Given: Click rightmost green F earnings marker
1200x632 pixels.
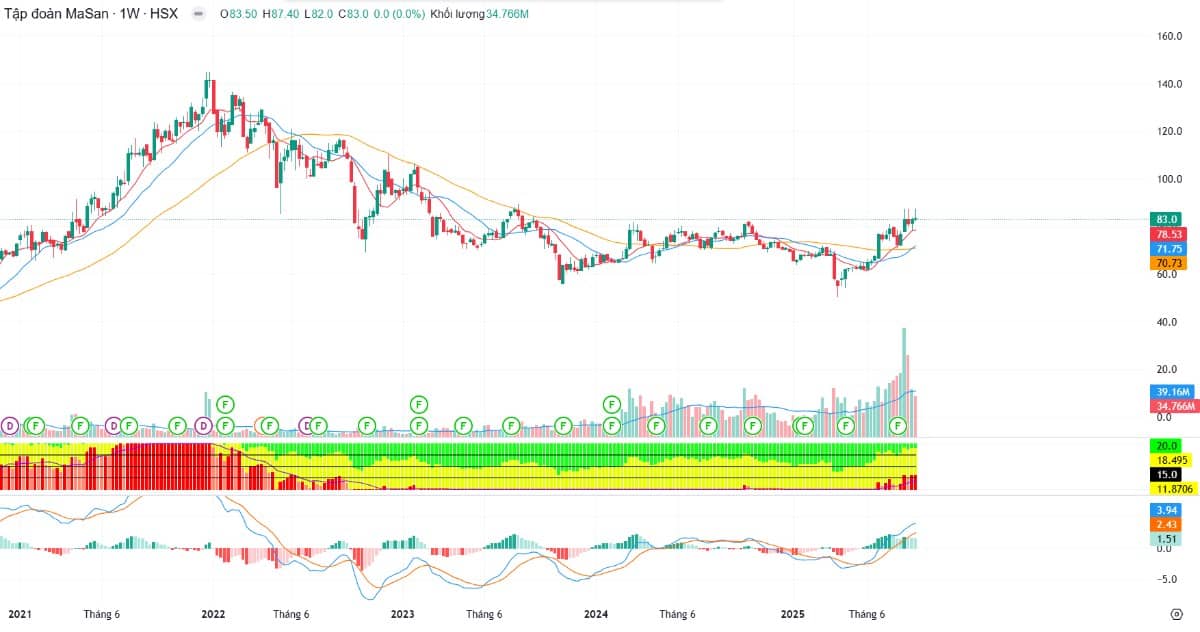Looking at the screenshot, I should pos(898,426).
